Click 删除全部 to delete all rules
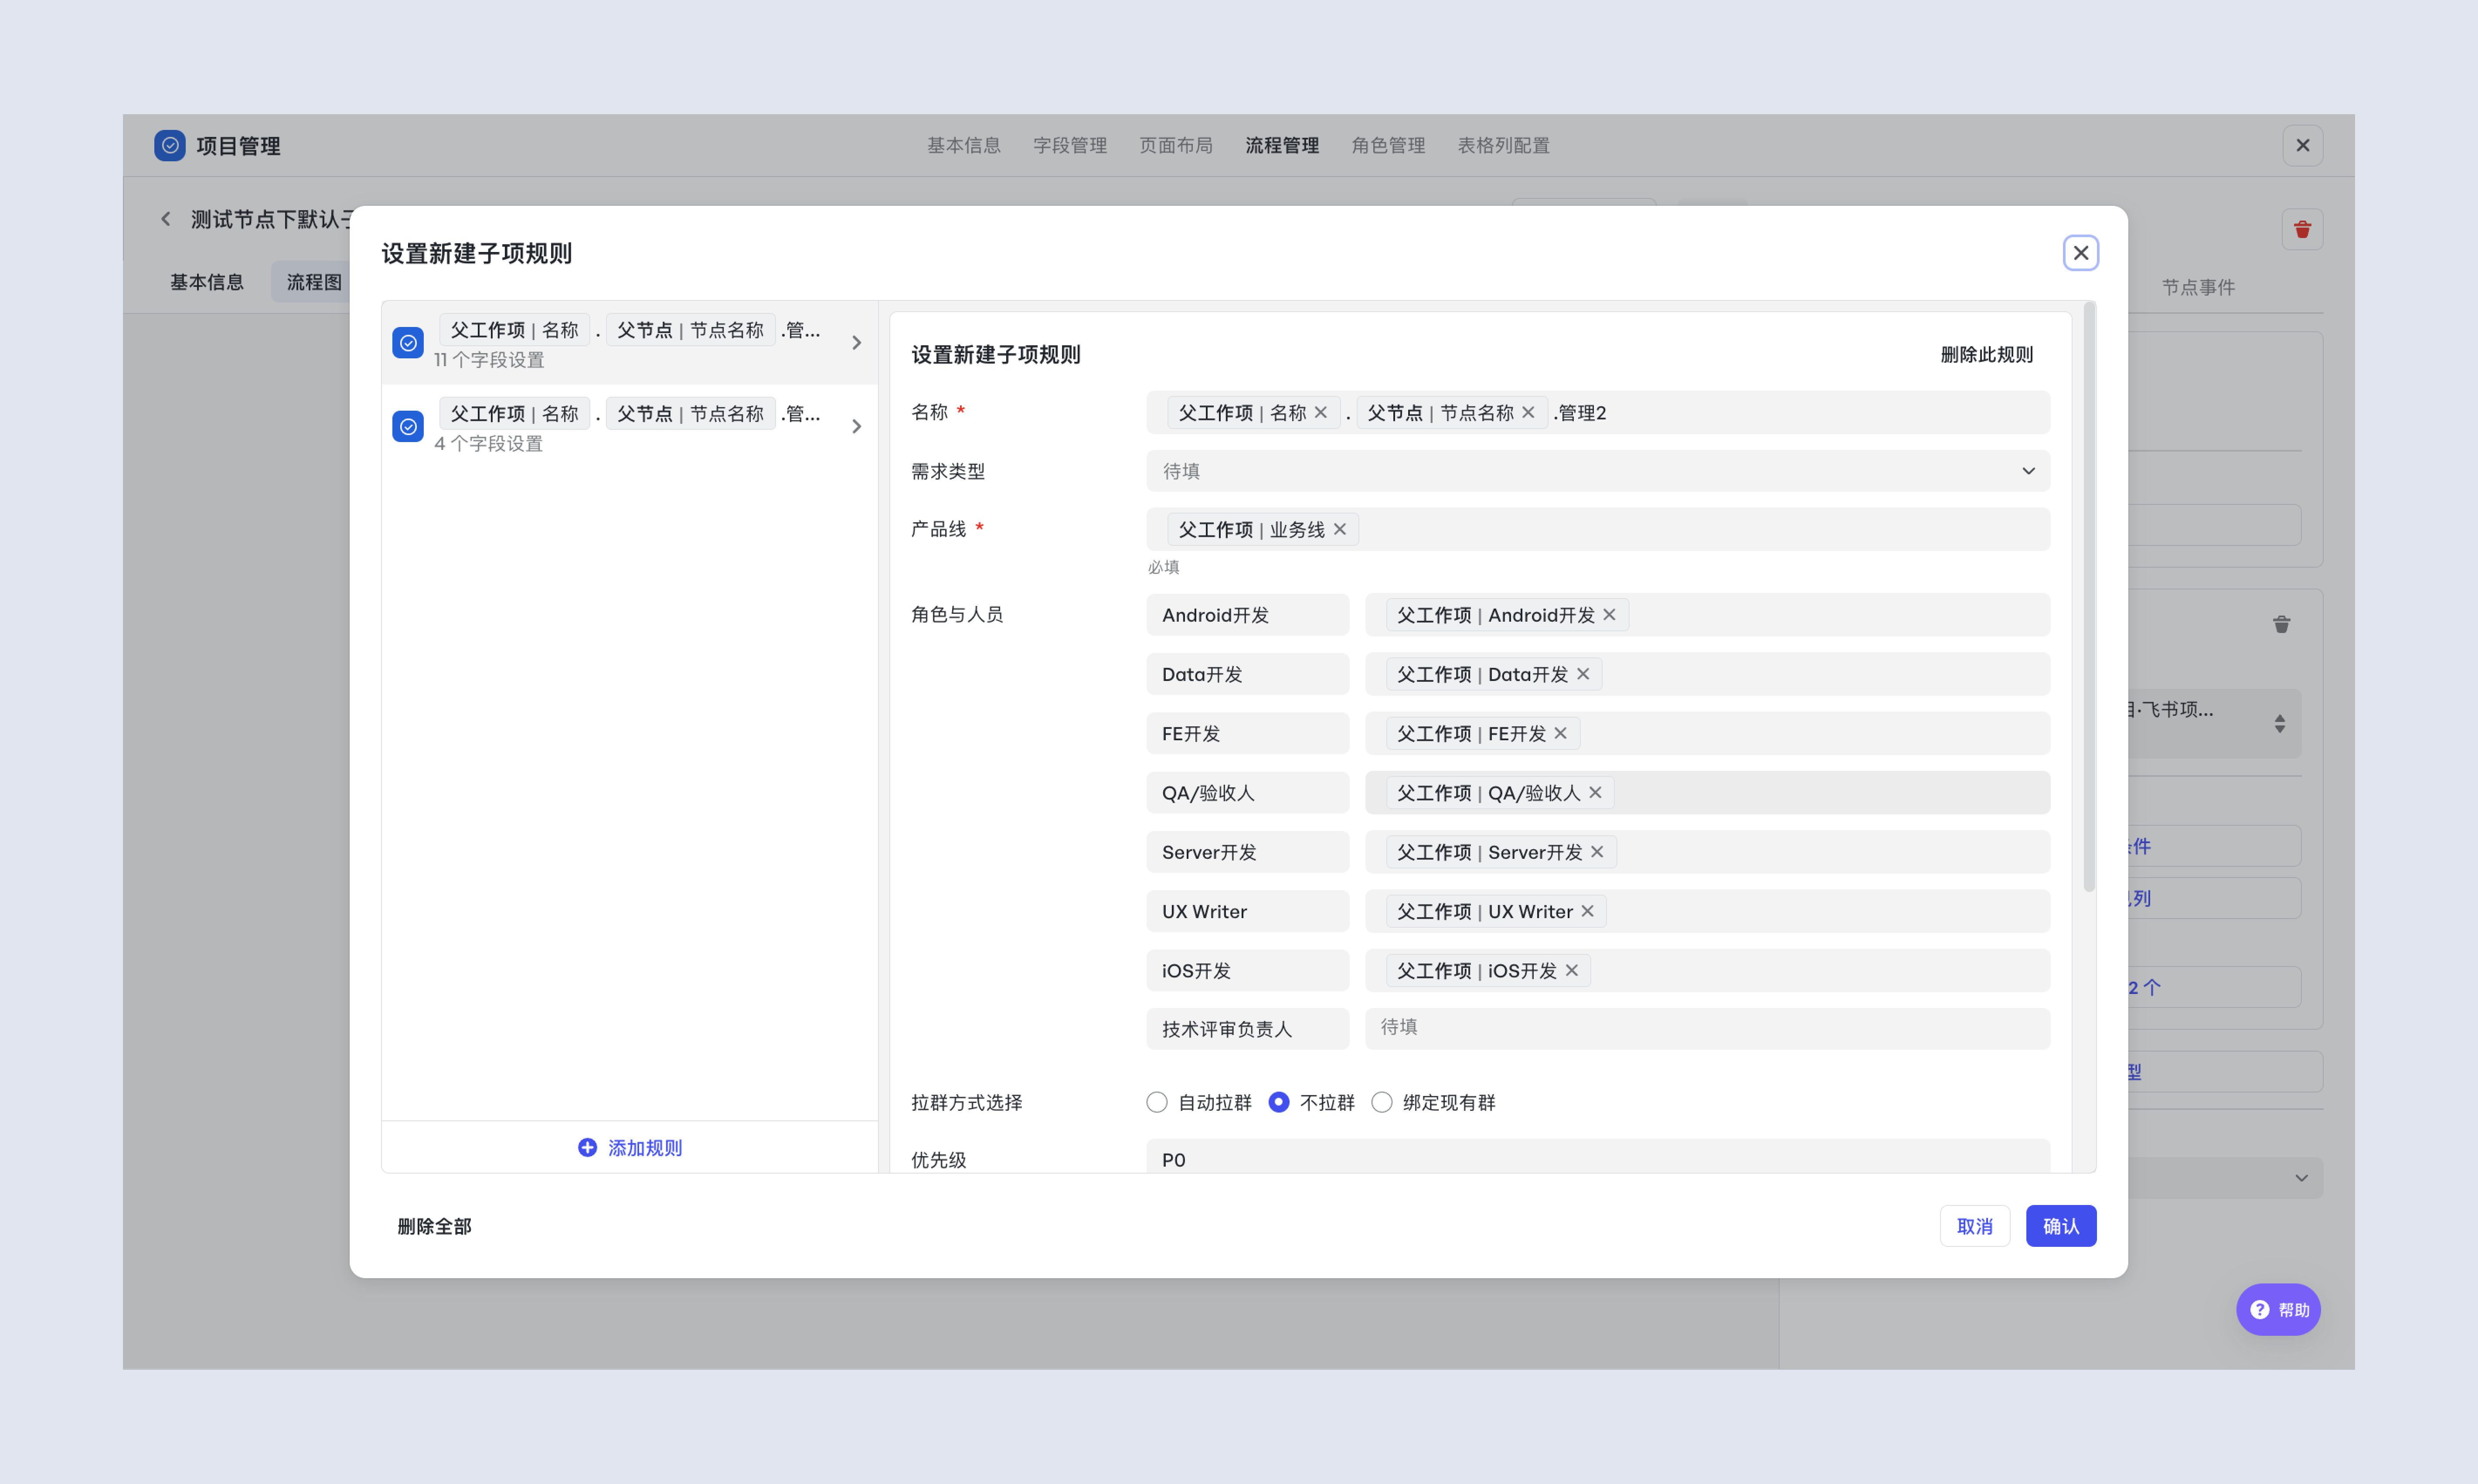 click(434, 1226)
